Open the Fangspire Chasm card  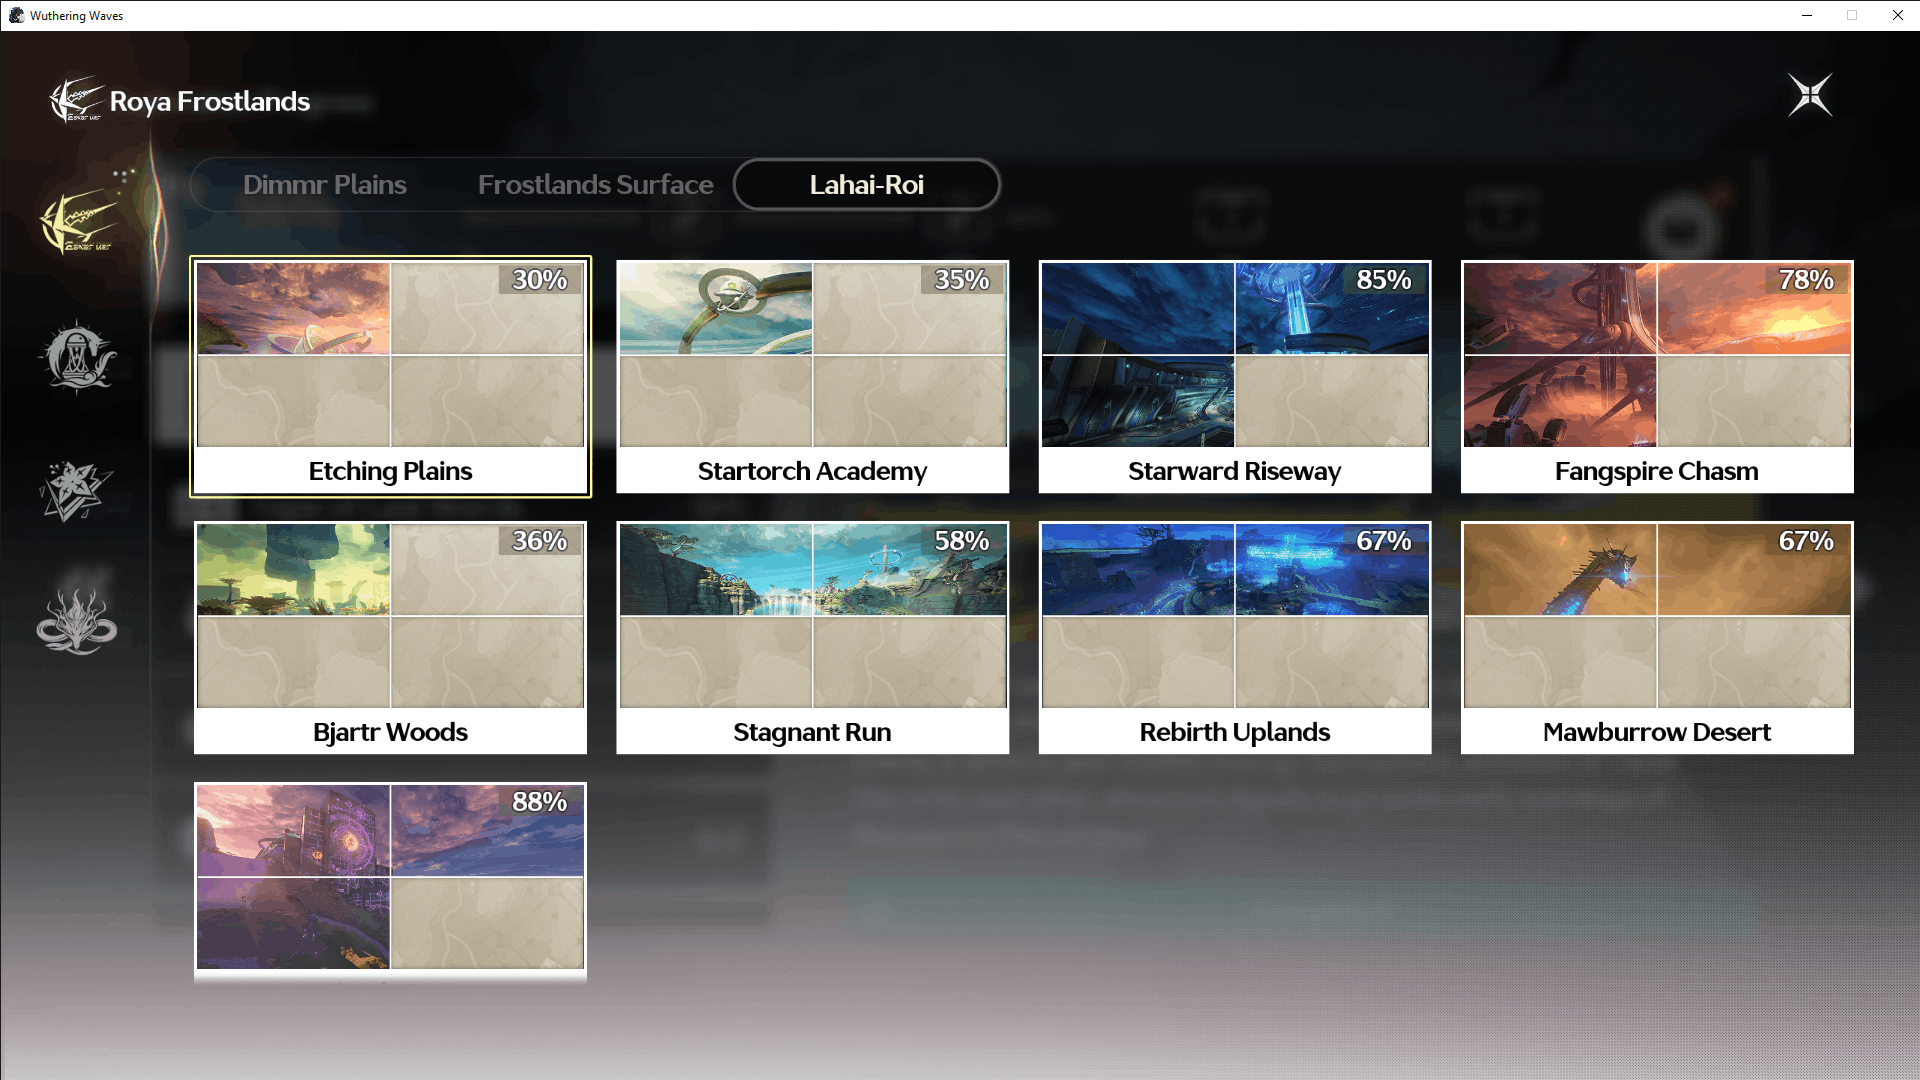pyautogui.click(x=1656, y=377)
